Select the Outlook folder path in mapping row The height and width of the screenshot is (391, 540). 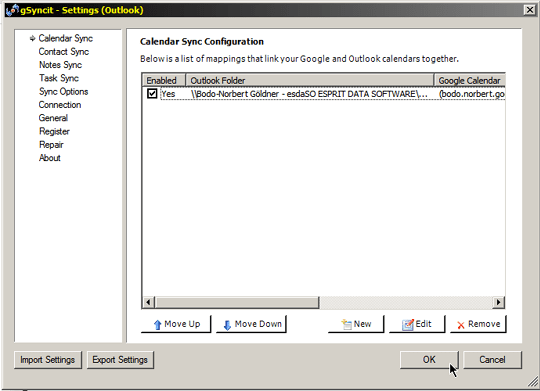(x=309, y=94)
